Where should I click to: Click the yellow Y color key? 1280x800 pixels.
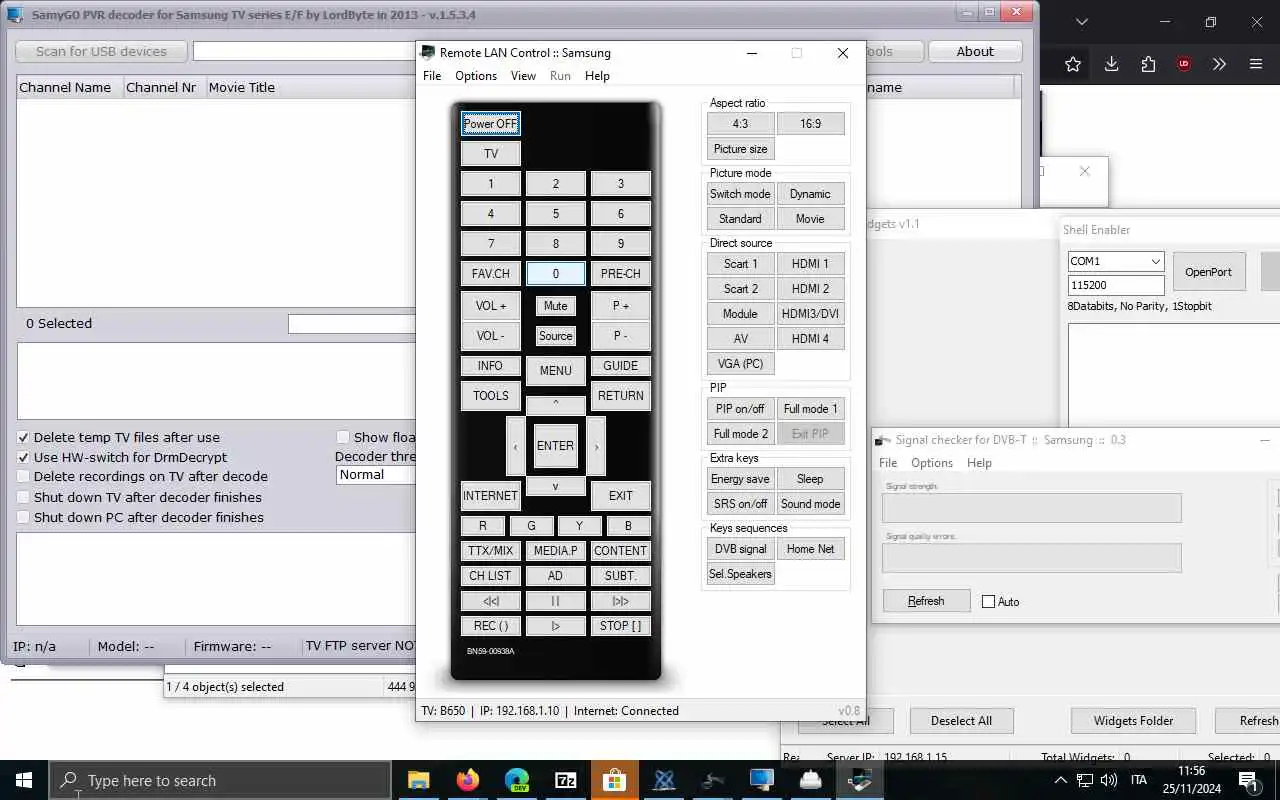tap(579, 525)
